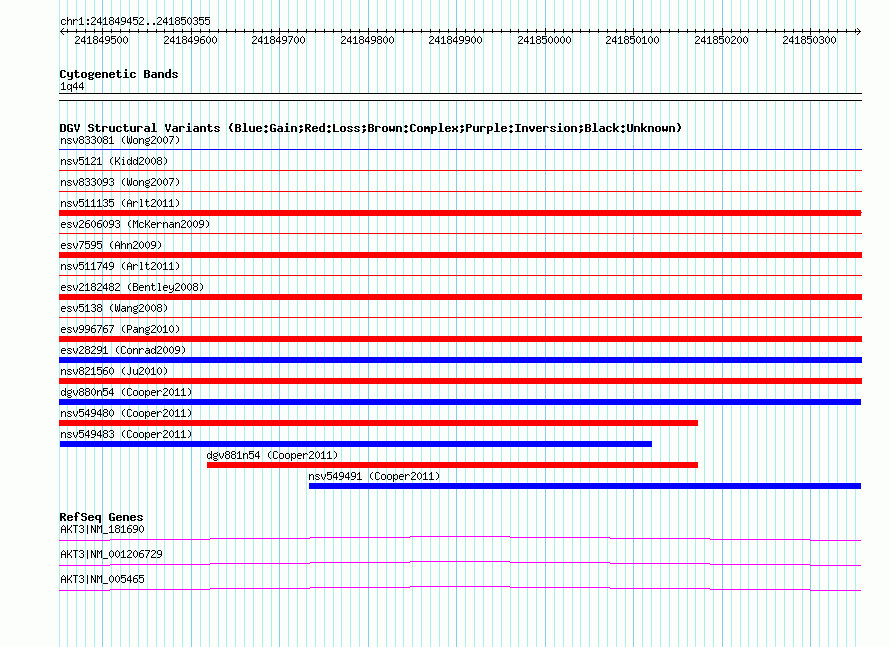Viewport: 890px width, 647px height.
Task: Select the RefSeq Genes track heading
Action: coord(101,517)
